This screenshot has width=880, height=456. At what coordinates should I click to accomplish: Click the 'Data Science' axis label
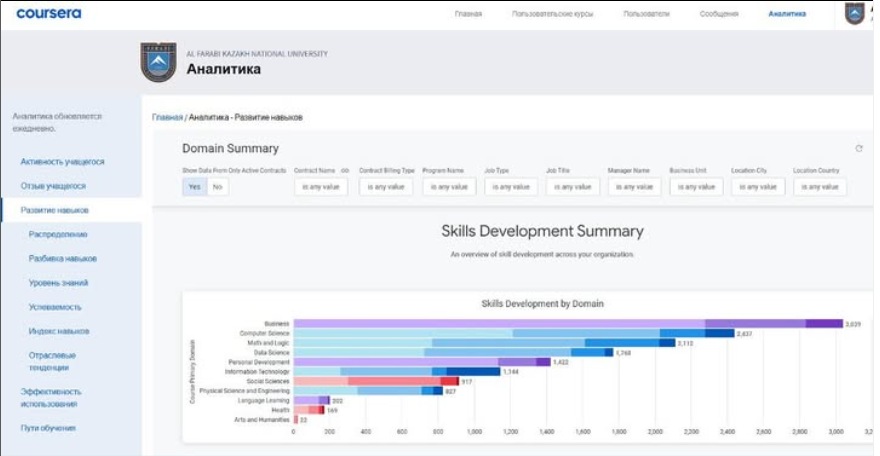click(272, 353)
